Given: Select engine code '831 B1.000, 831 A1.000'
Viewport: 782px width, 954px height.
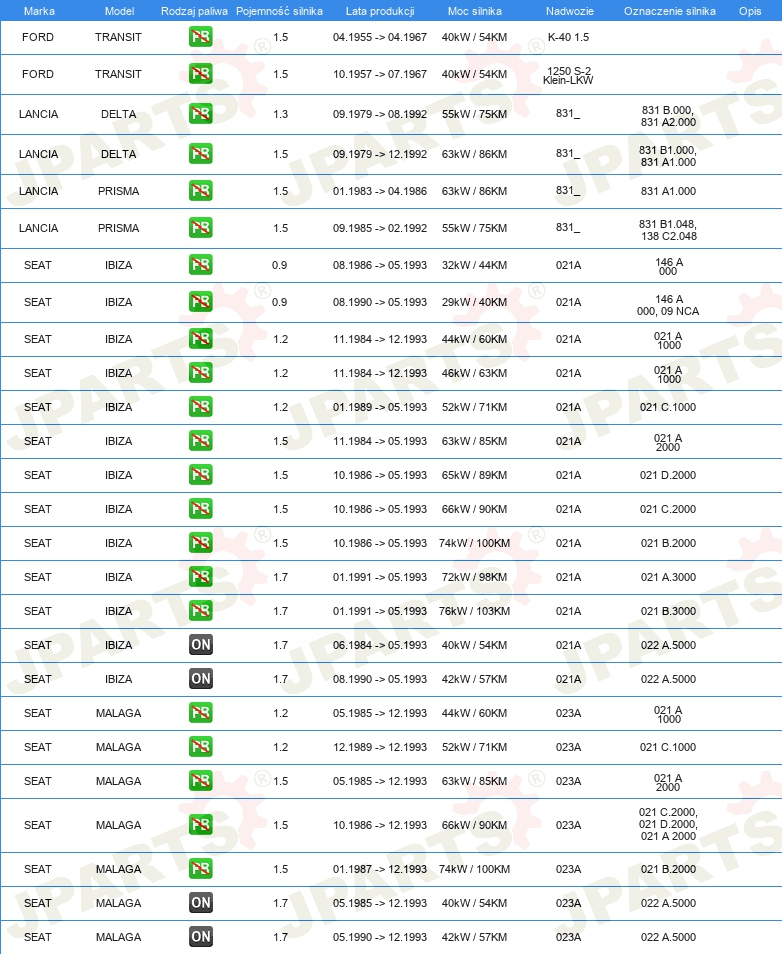Looking at the screenshot, I should click(668, 156).
